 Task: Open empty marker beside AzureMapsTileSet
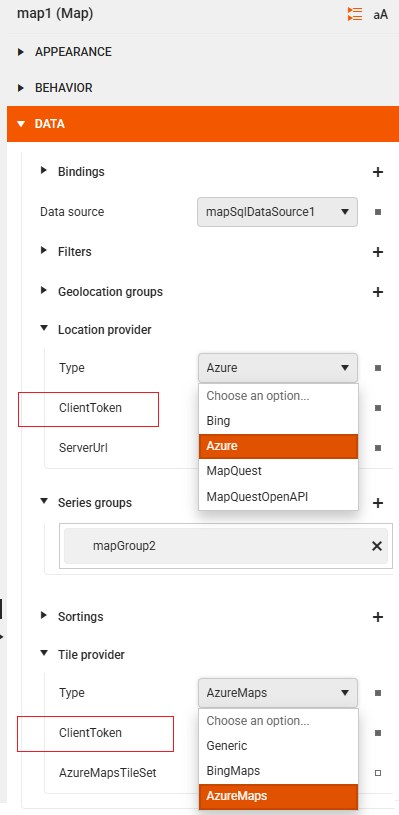coord(378,773)
